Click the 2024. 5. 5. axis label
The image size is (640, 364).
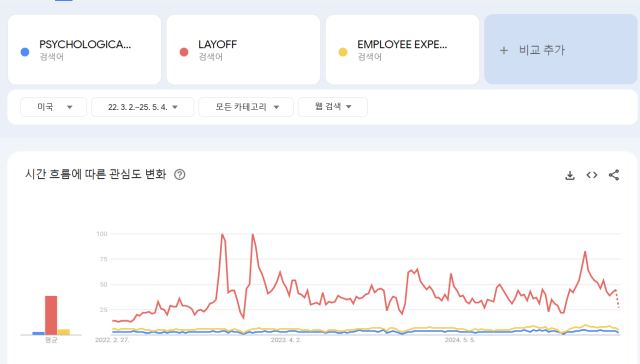pos(460,340)
